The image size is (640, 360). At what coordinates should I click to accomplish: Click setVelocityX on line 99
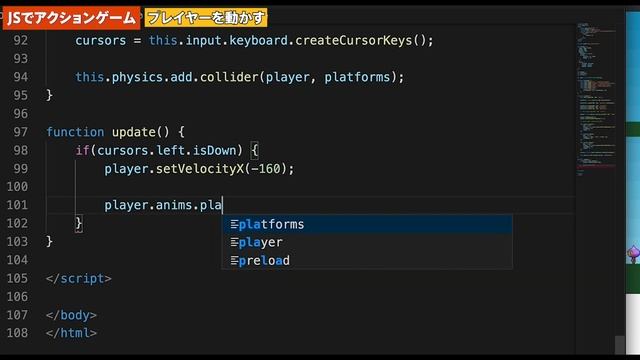[x=200, y=169]
